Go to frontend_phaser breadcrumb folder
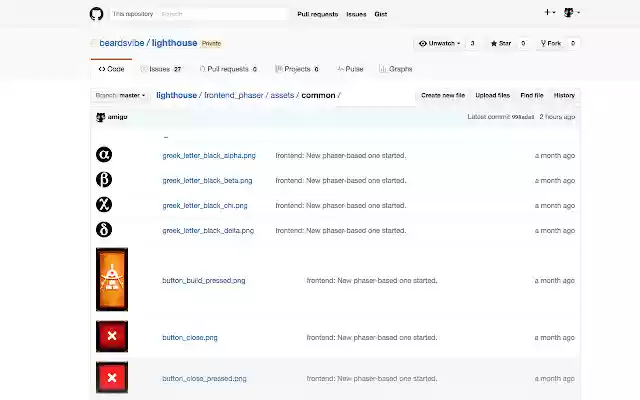Viewport: 640px width, 400px height. (233, 96)
